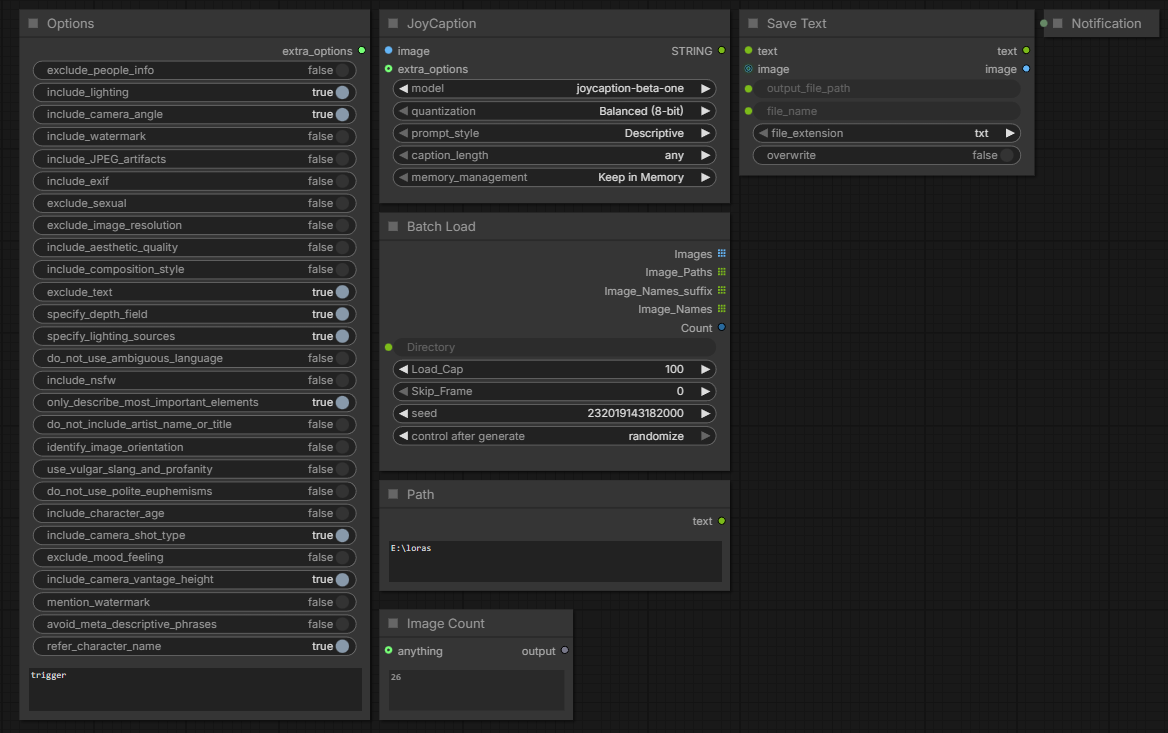Click the anything input port on Image Count
The width and height of the screenshot is (1168, 733).
pos(389,650)
